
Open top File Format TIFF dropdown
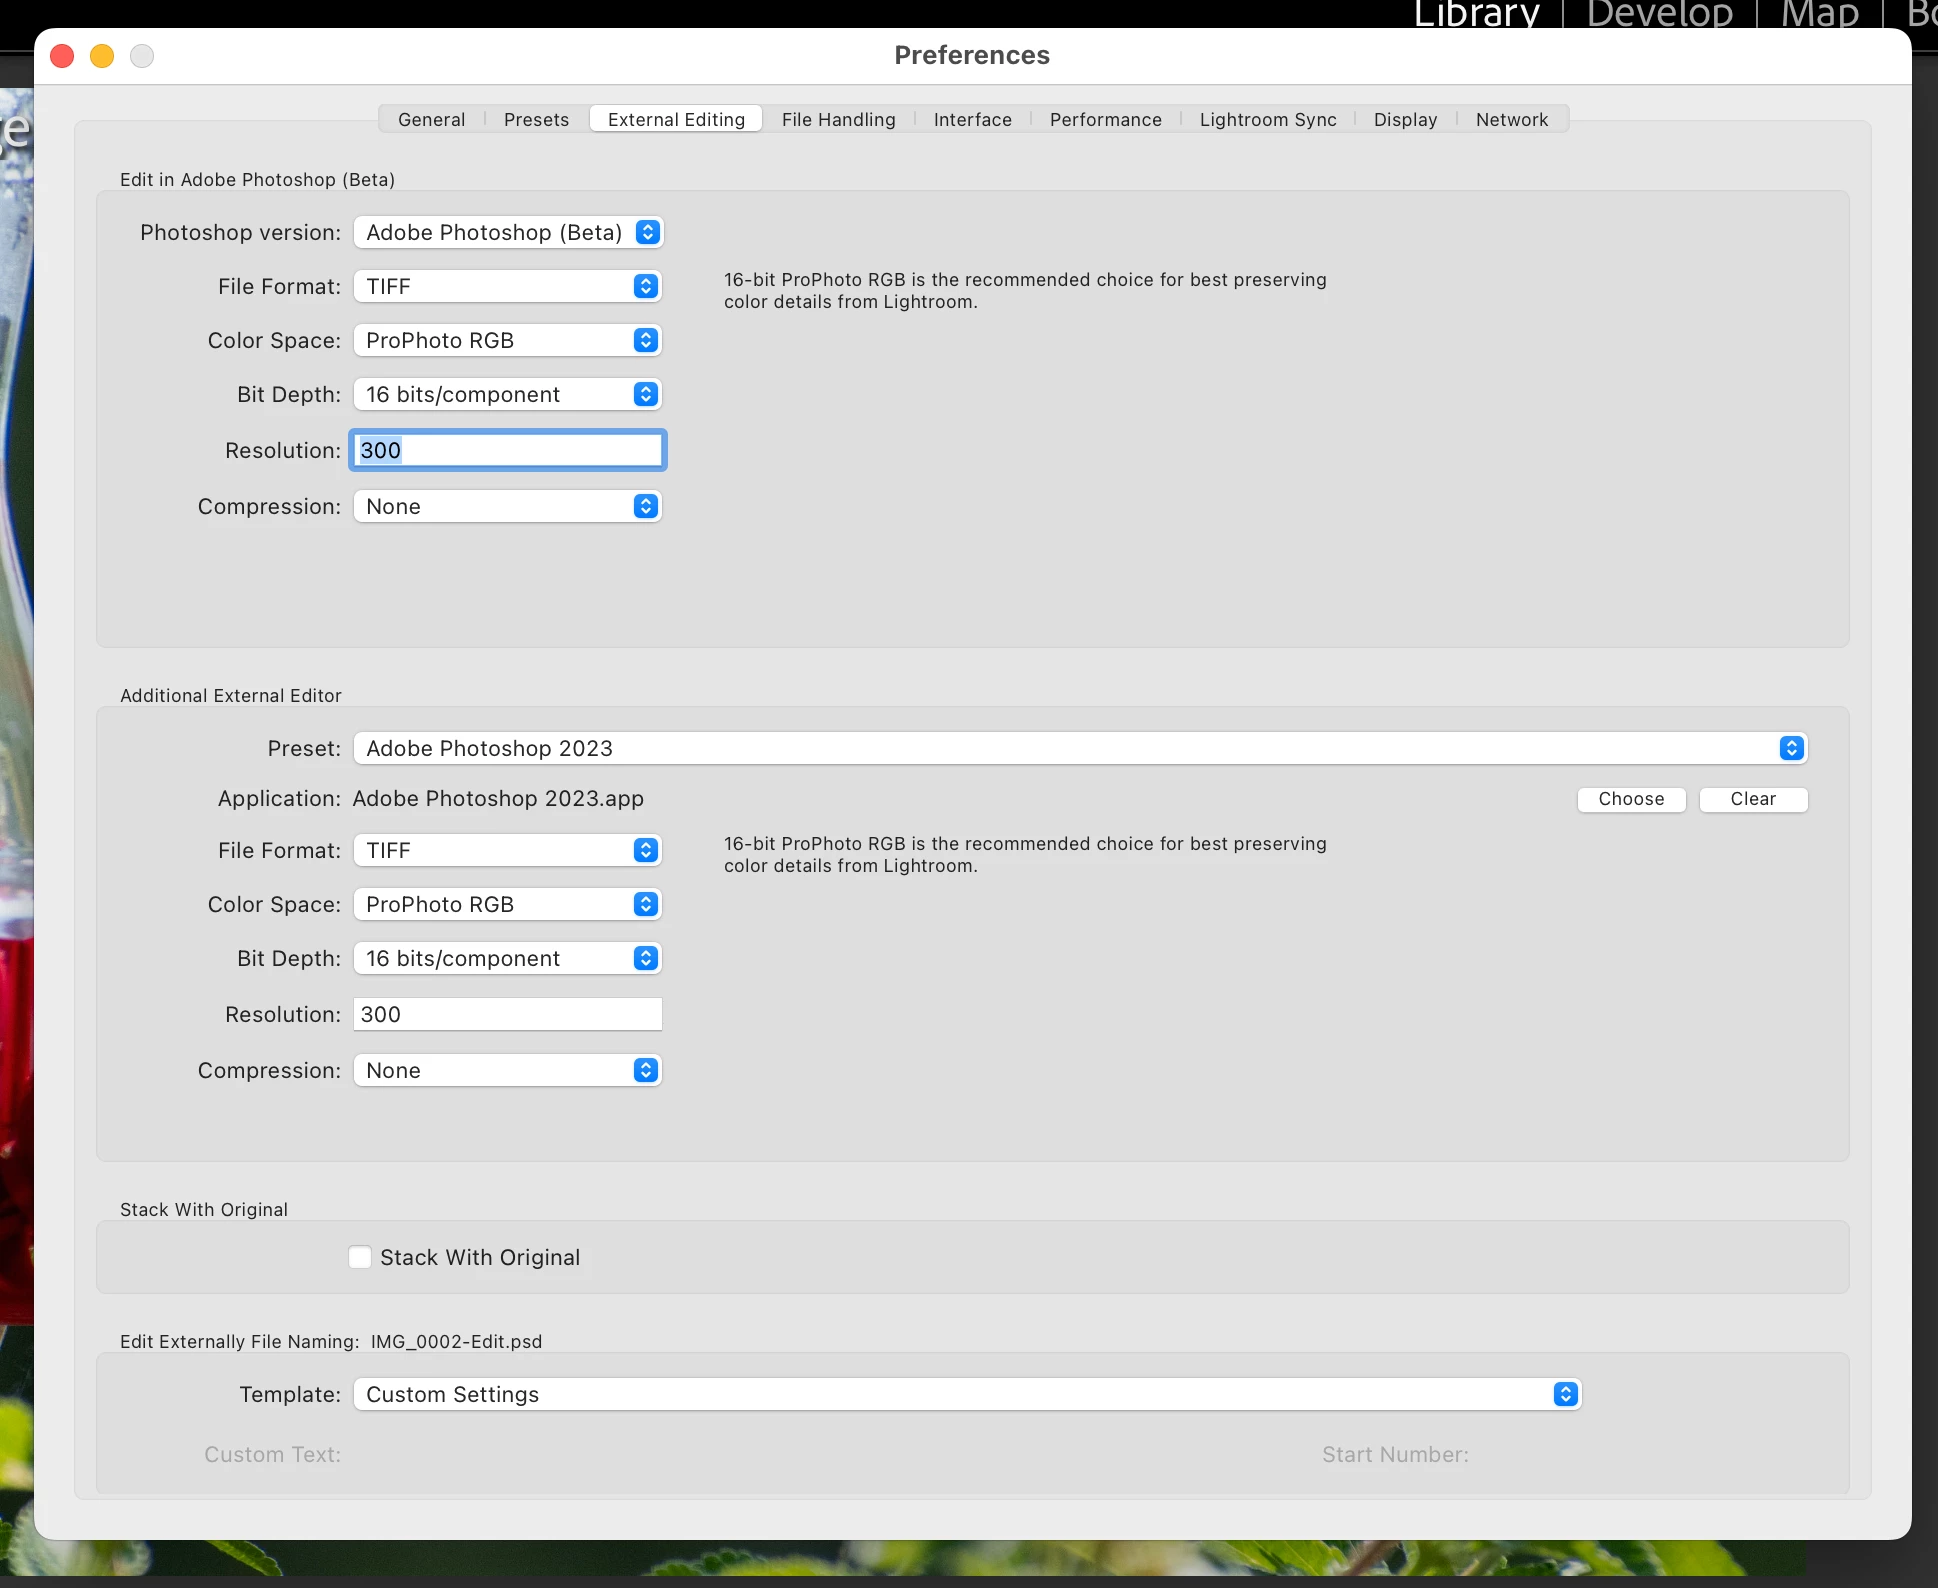[x=508, y=286]
